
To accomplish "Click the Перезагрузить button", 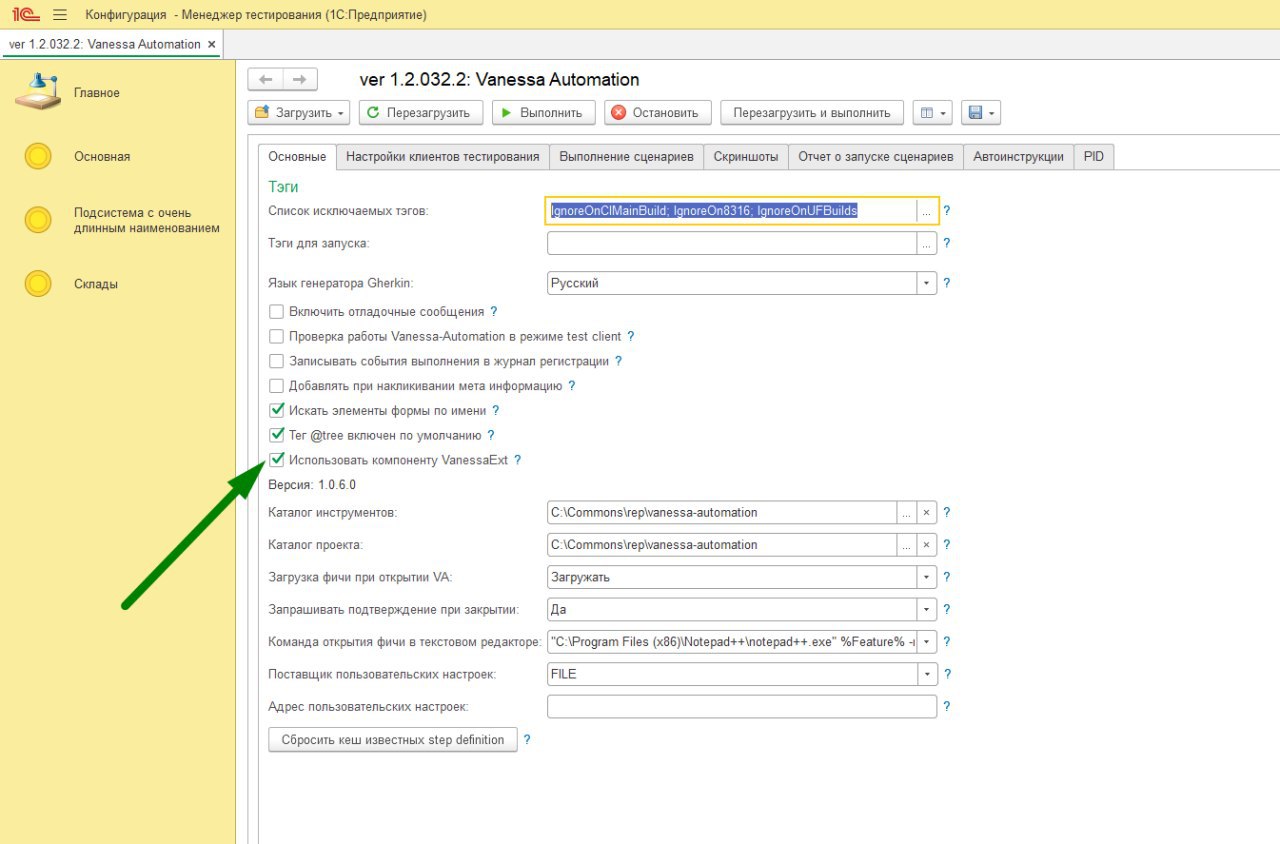I will coord(421,113).
